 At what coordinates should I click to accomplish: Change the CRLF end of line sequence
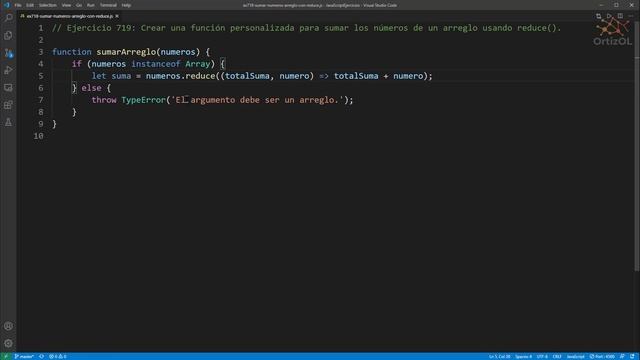tap(557, 356)
